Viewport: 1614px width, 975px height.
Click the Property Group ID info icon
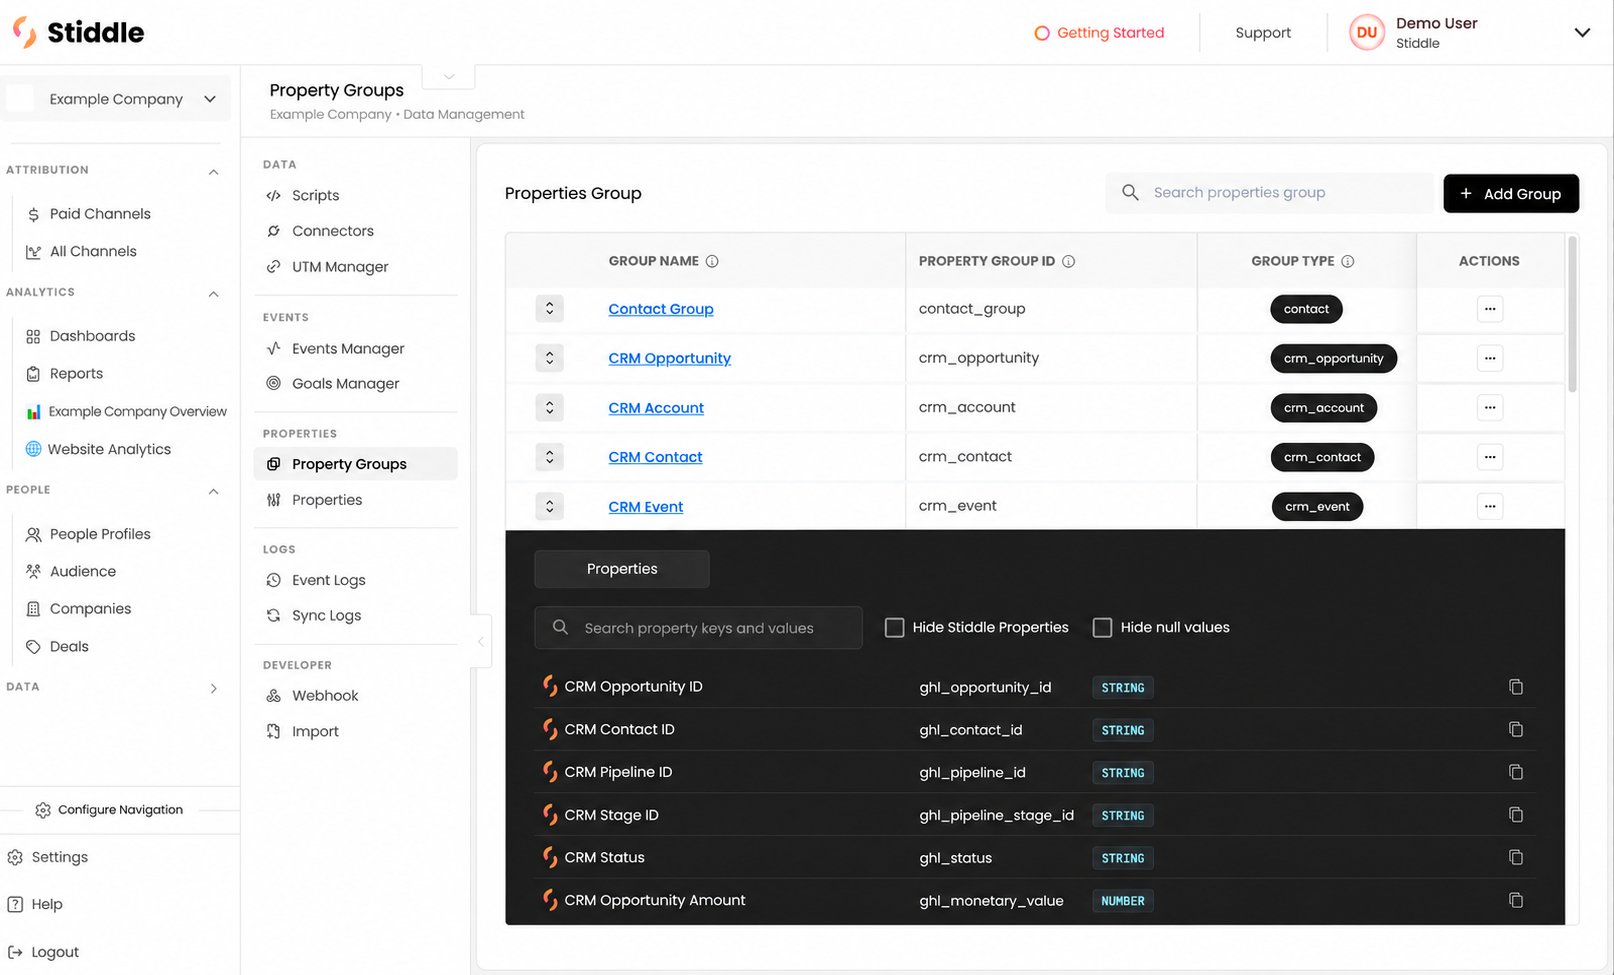[1068, 261]
